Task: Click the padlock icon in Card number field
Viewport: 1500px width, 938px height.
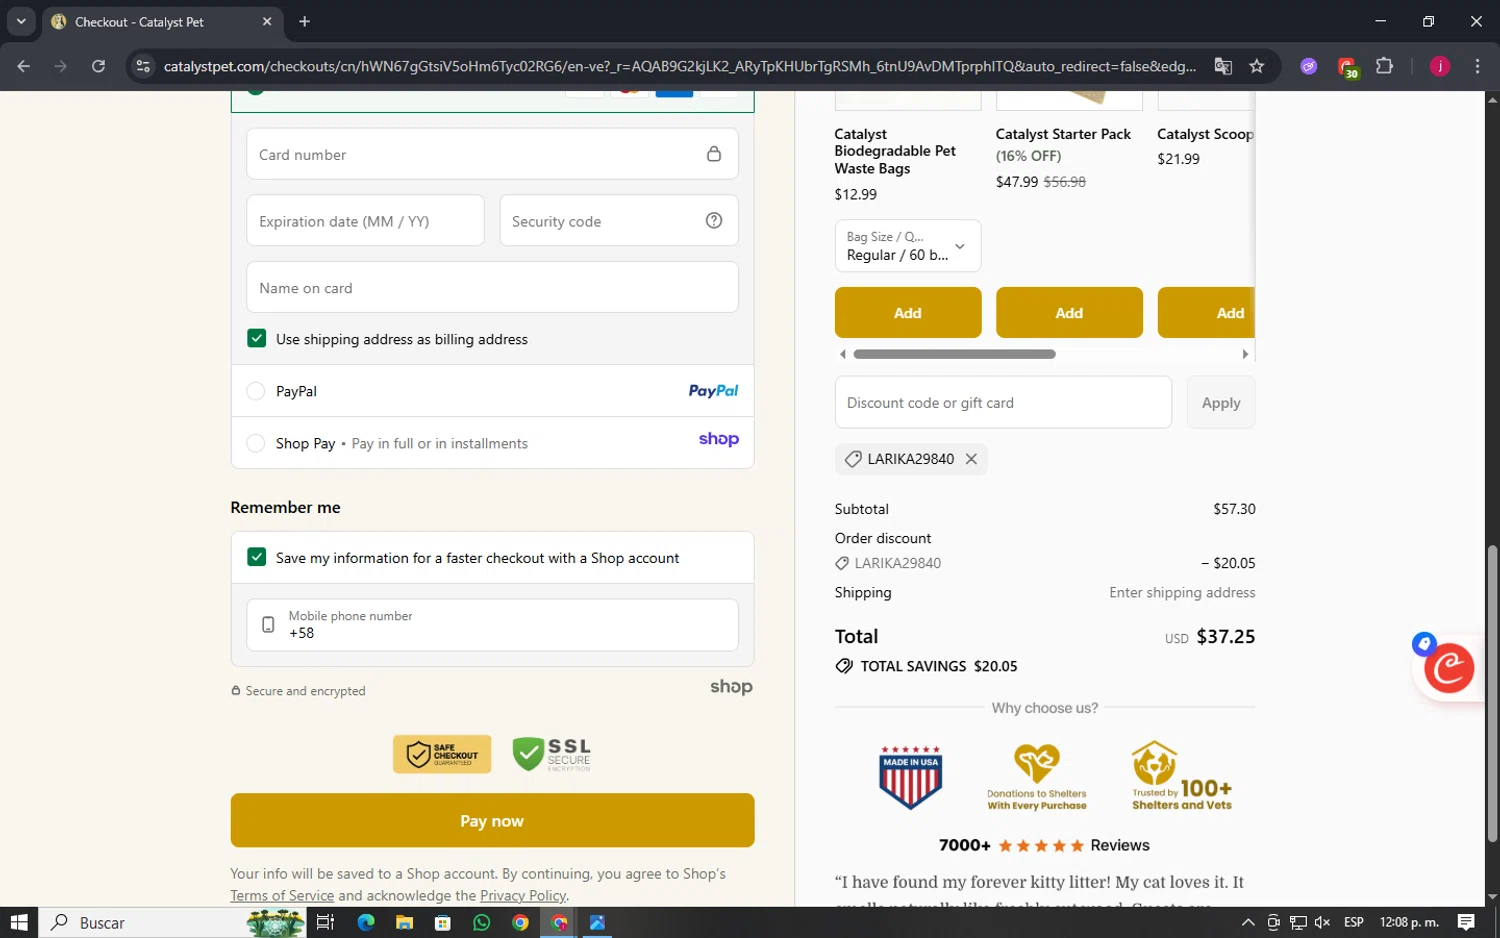Action: pyautogui.click(x=714, y=154)
